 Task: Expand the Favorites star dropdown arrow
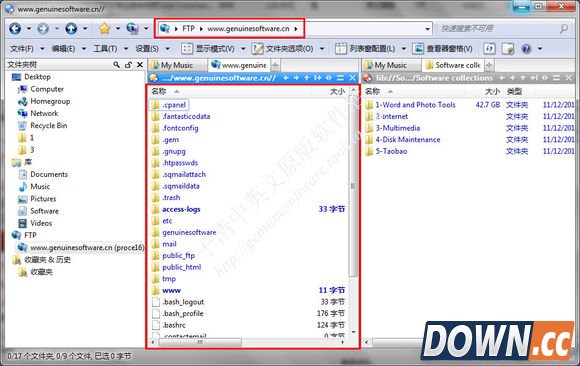click(118, 28)
